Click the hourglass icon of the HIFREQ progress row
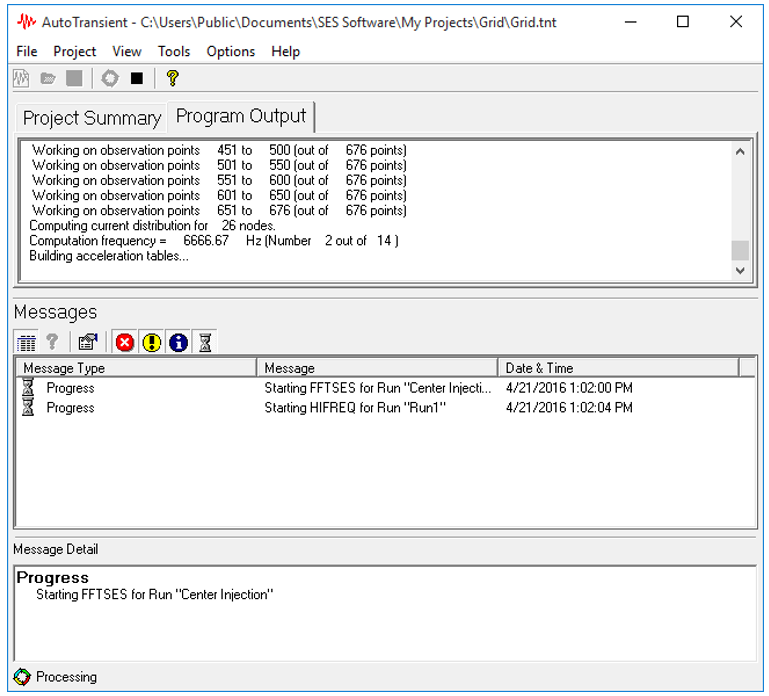This screenshot has height=696, width=769. [28, 407]
